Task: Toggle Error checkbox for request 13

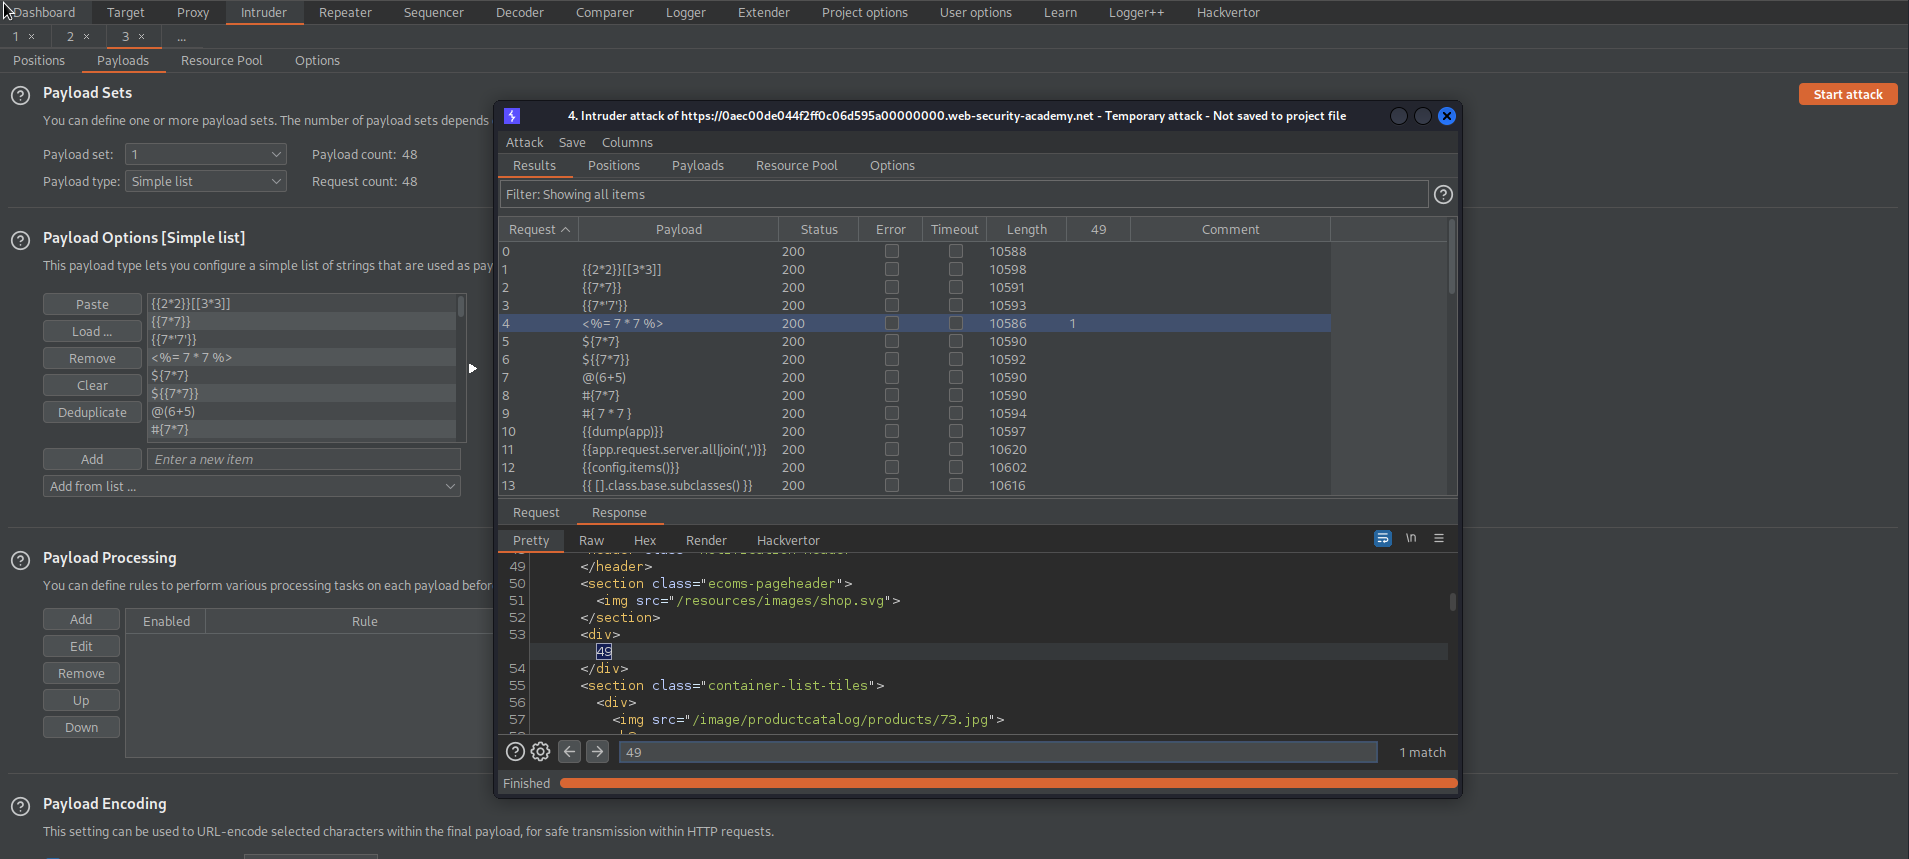Action: pyautogui.click(x=892, y=486)
